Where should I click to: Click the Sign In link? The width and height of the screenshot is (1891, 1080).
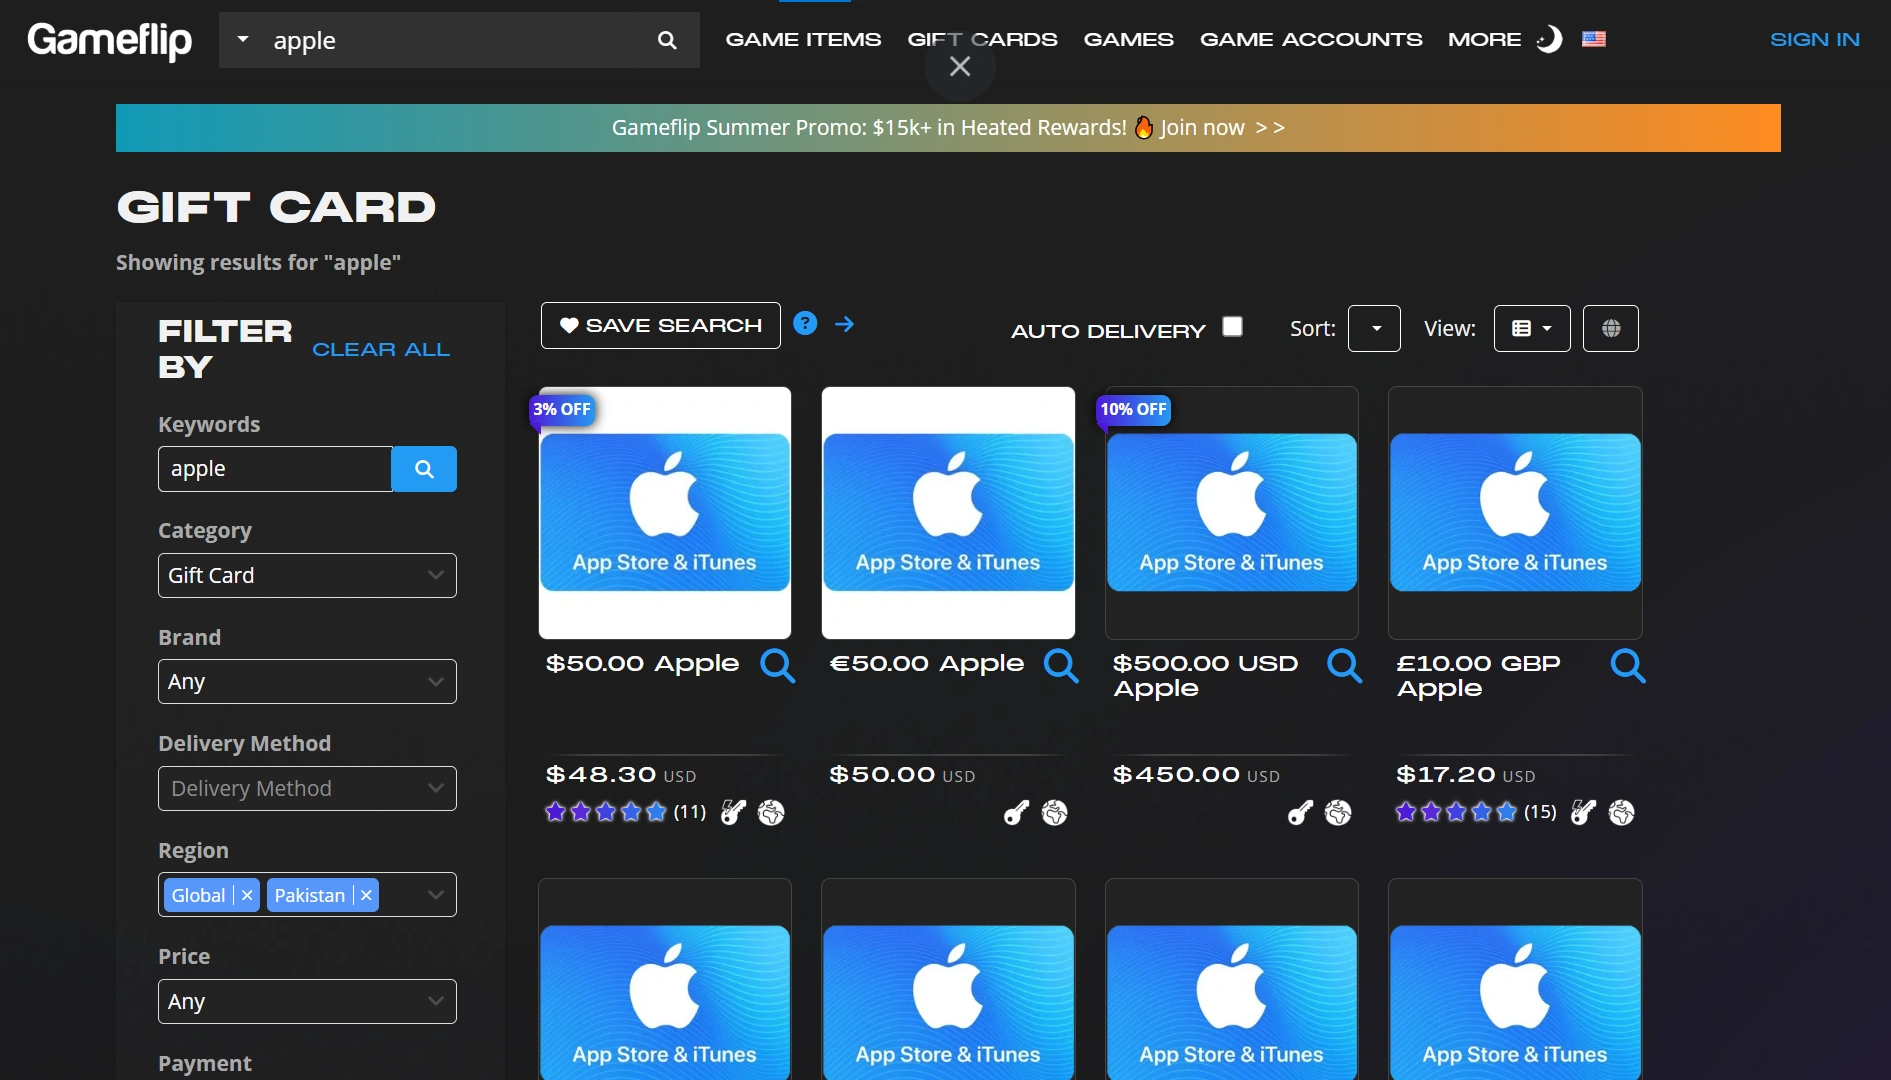[1815, 39]
